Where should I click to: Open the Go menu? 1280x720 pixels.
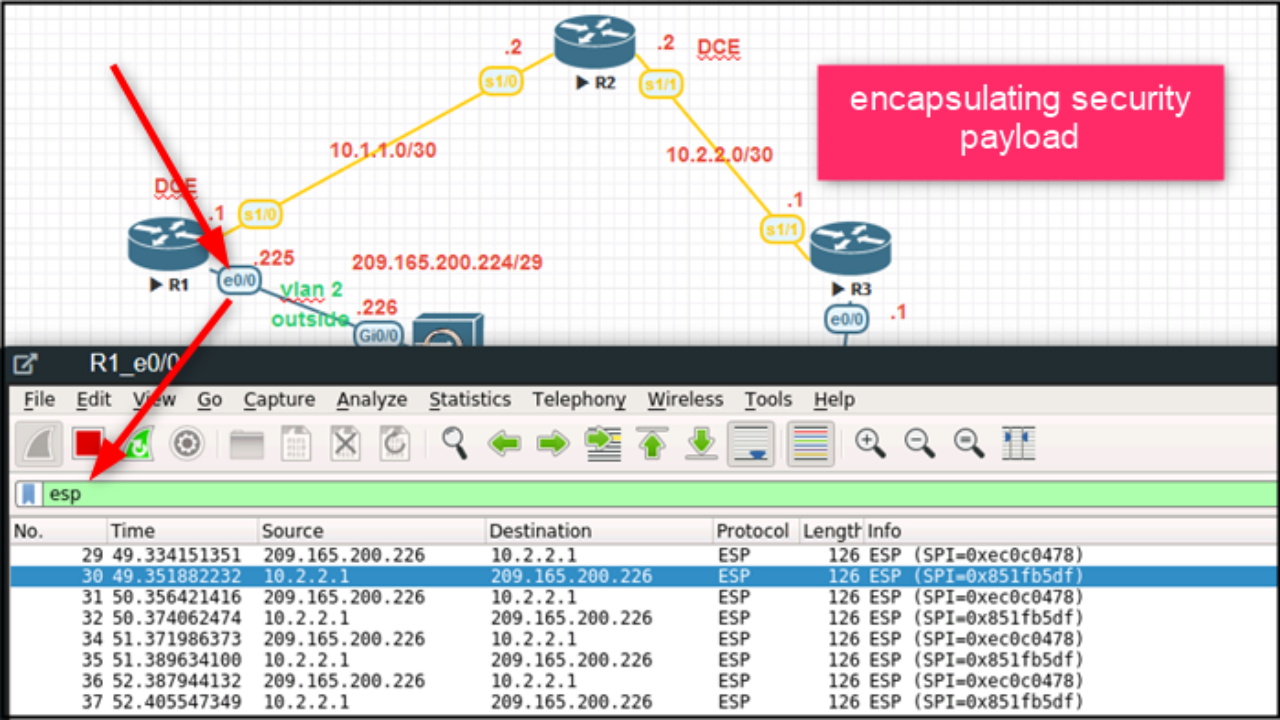pyautogui.click(x=209, y=400)
